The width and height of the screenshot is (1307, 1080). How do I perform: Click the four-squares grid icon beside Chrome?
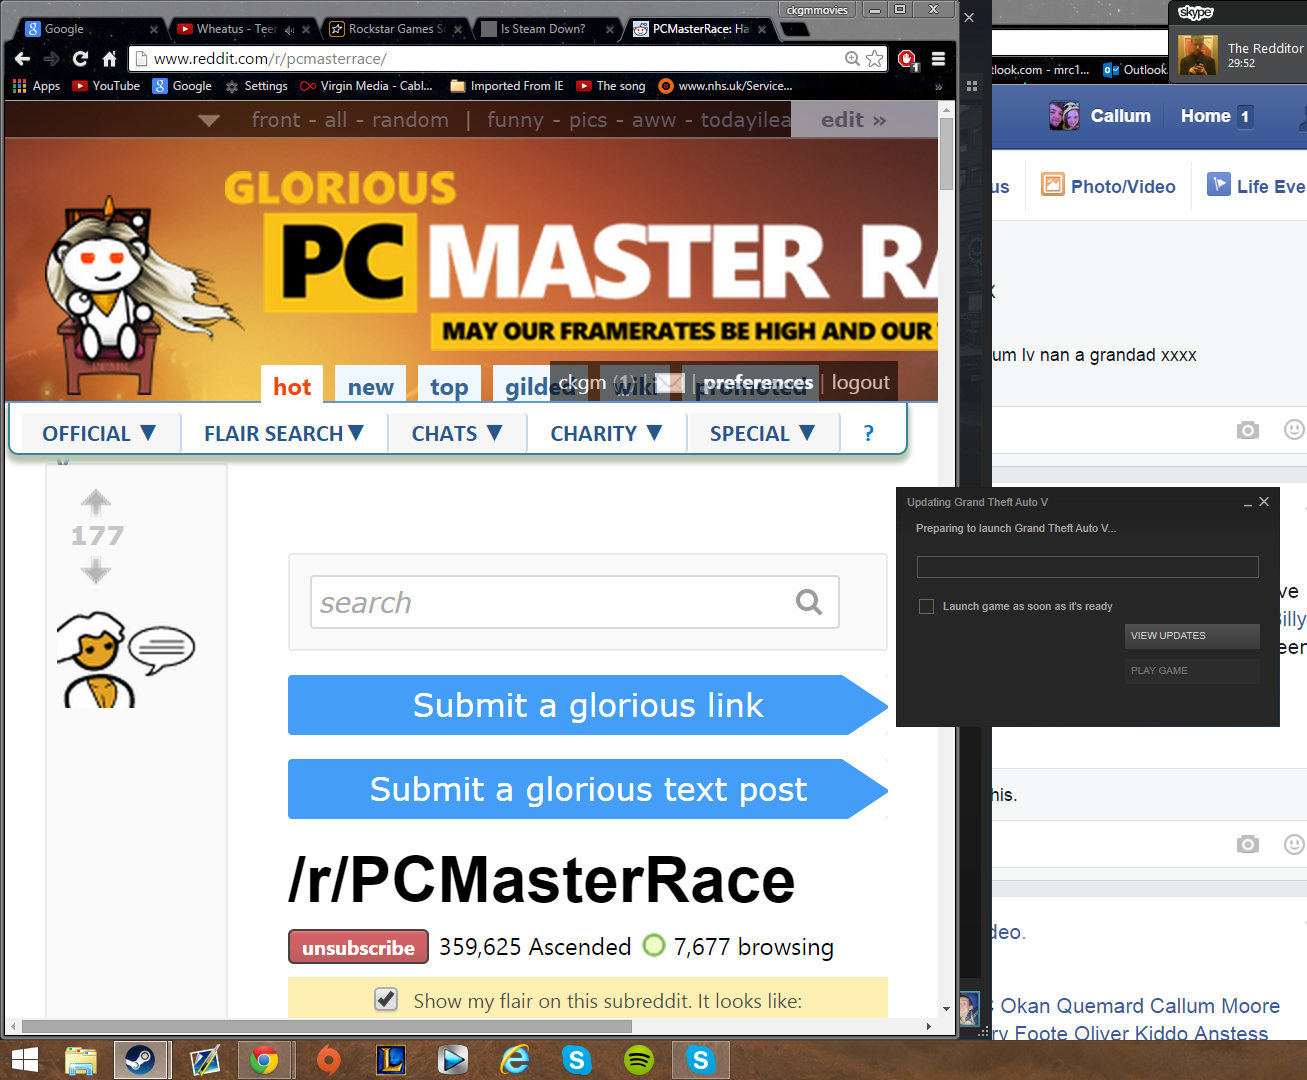pos(971,87)
